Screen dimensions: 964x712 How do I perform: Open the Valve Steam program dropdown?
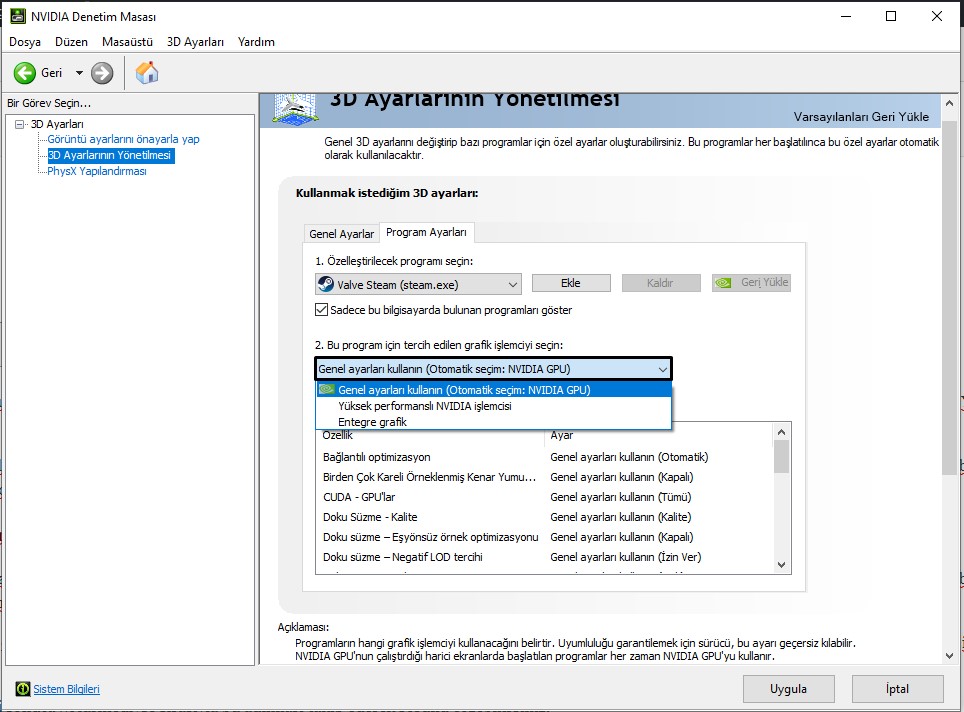pos(512,285)
